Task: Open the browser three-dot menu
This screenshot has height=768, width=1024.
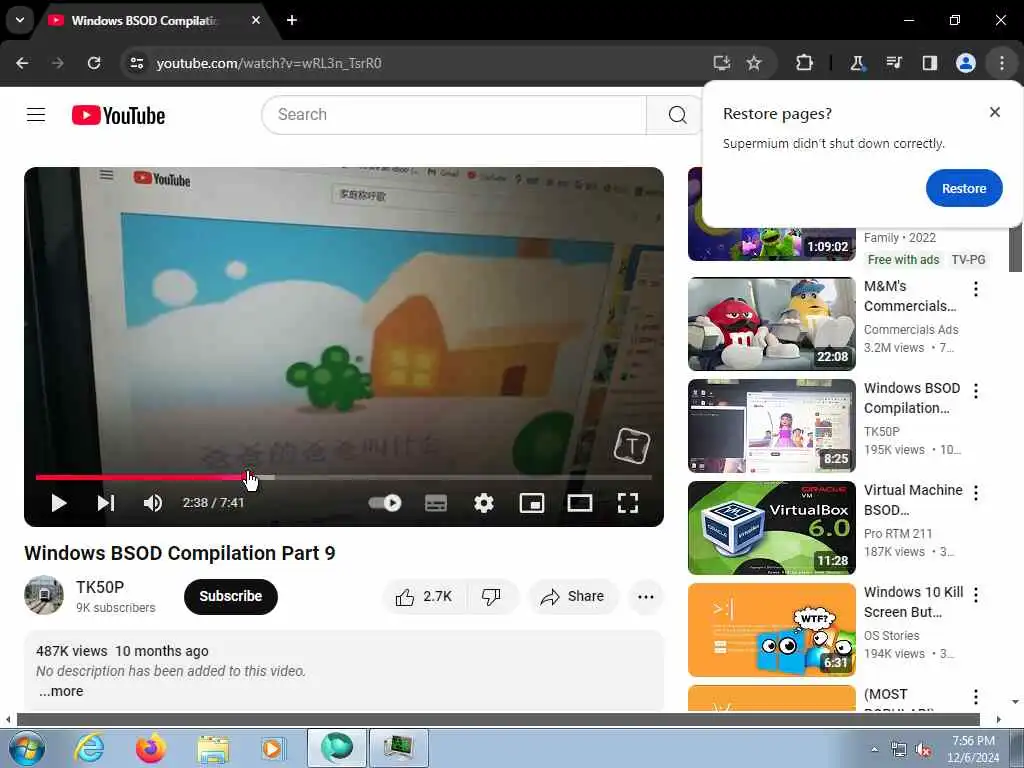Action: coord(1002,63)
